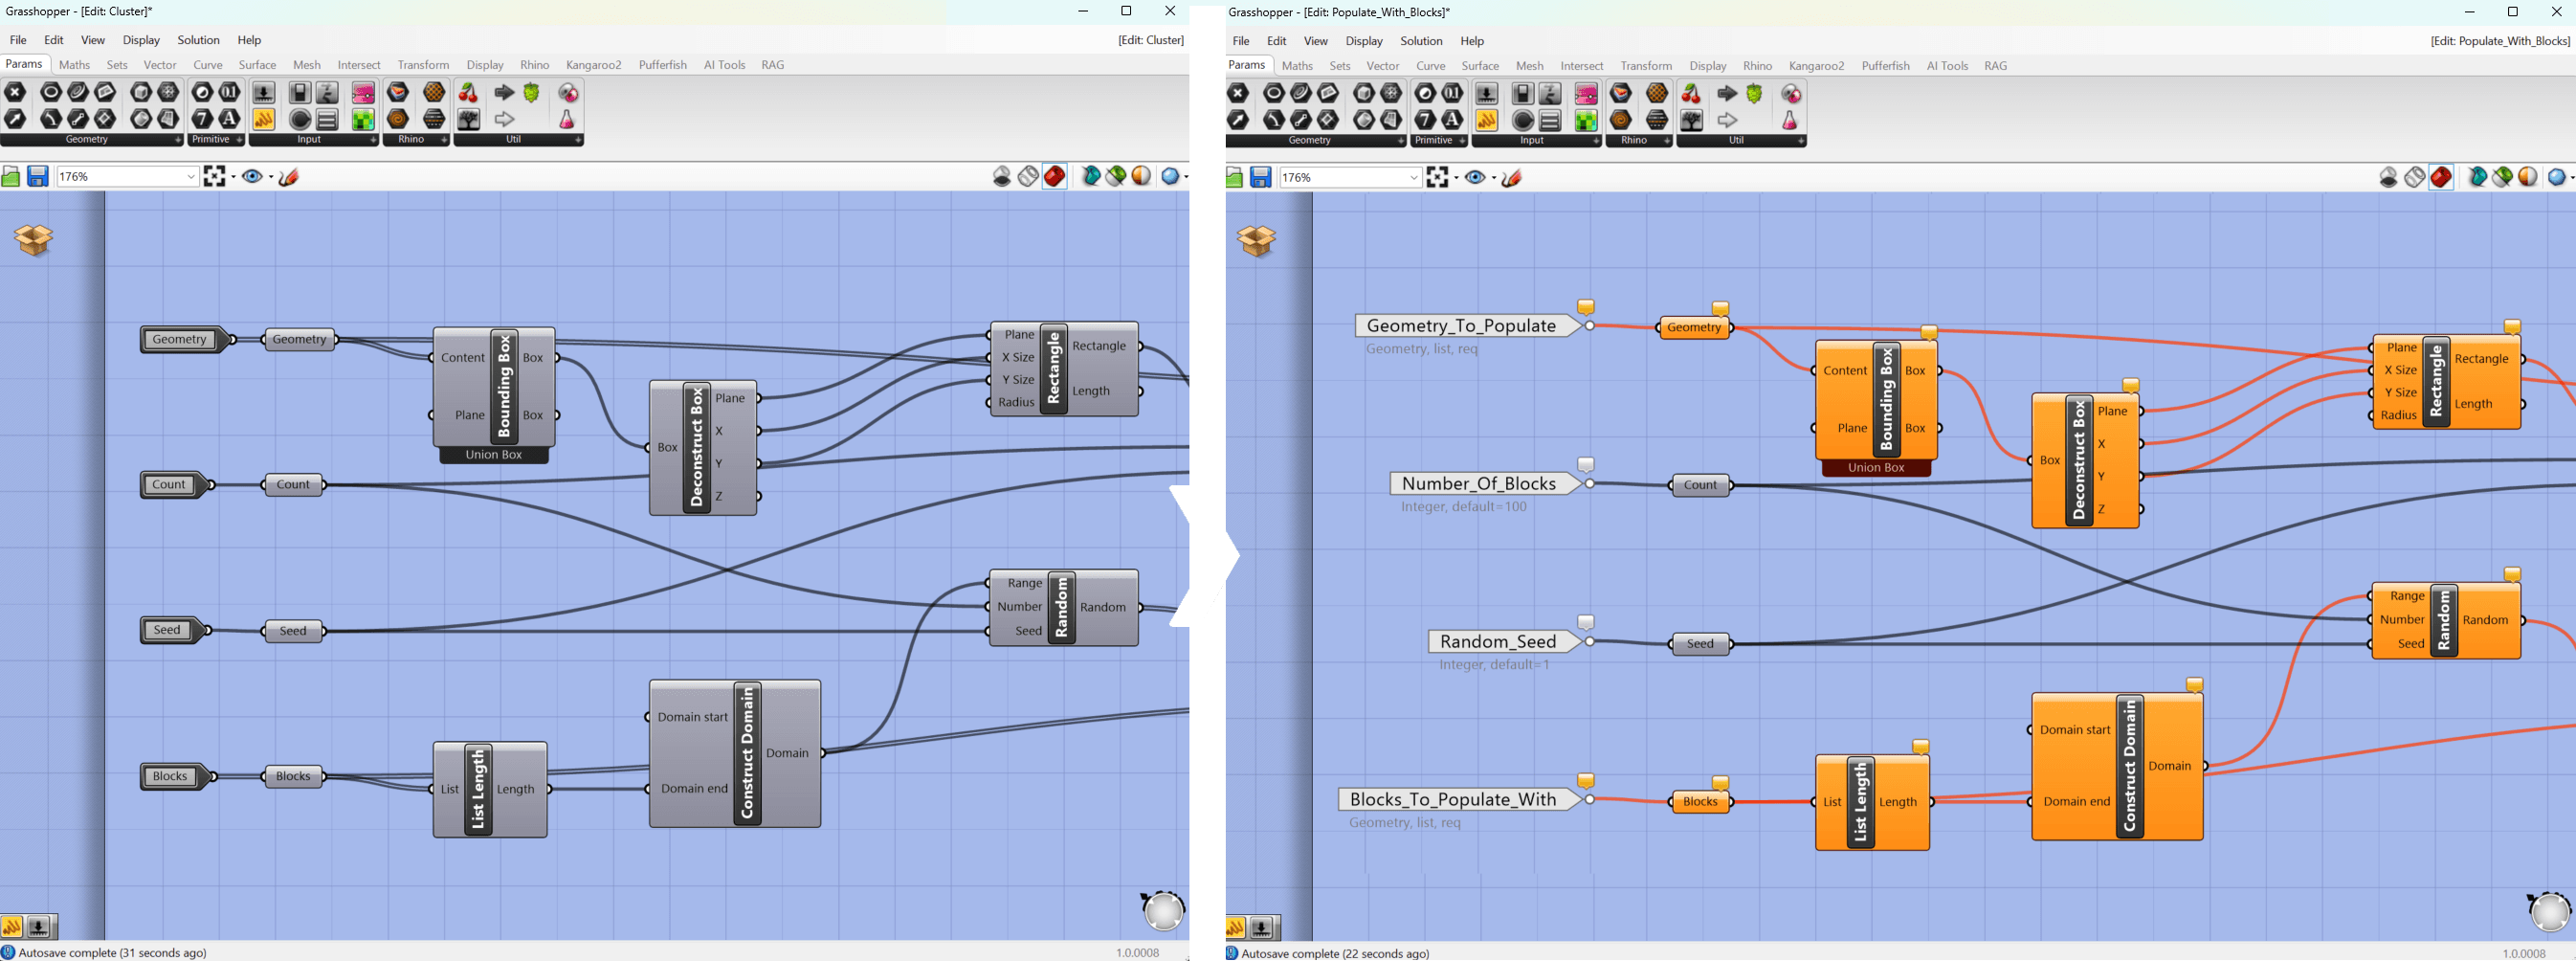Click the comment bubble above Number_Of_Blocks input

[x=1586, y=465]
